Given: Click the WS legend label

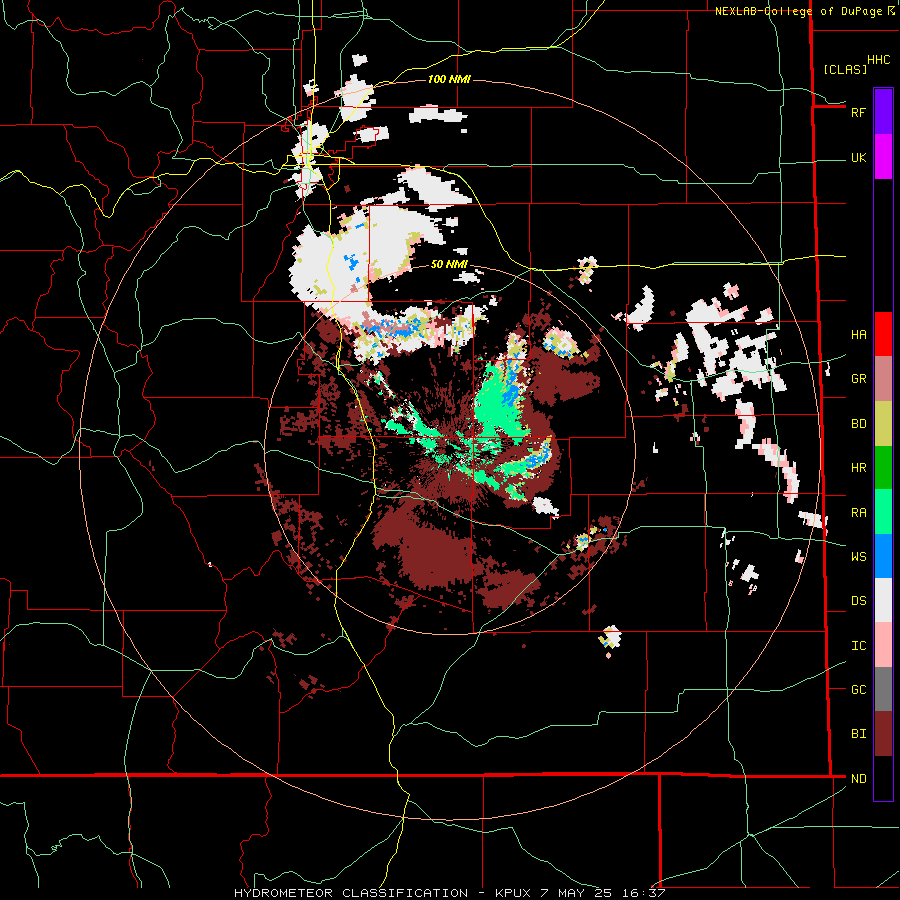Looking at the screenshot, I should [858, 557].
